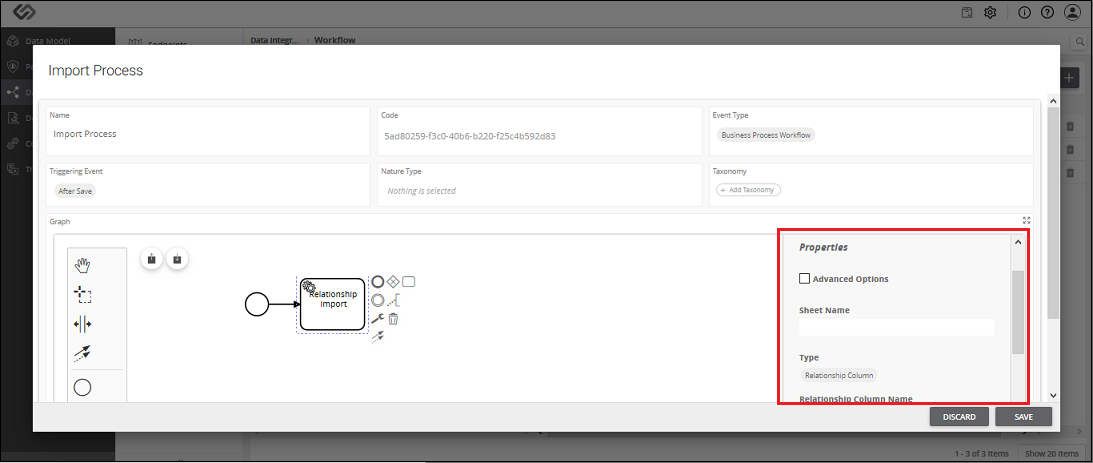
Task: Click the application logo at top left
Action: [x=24, y=13]
